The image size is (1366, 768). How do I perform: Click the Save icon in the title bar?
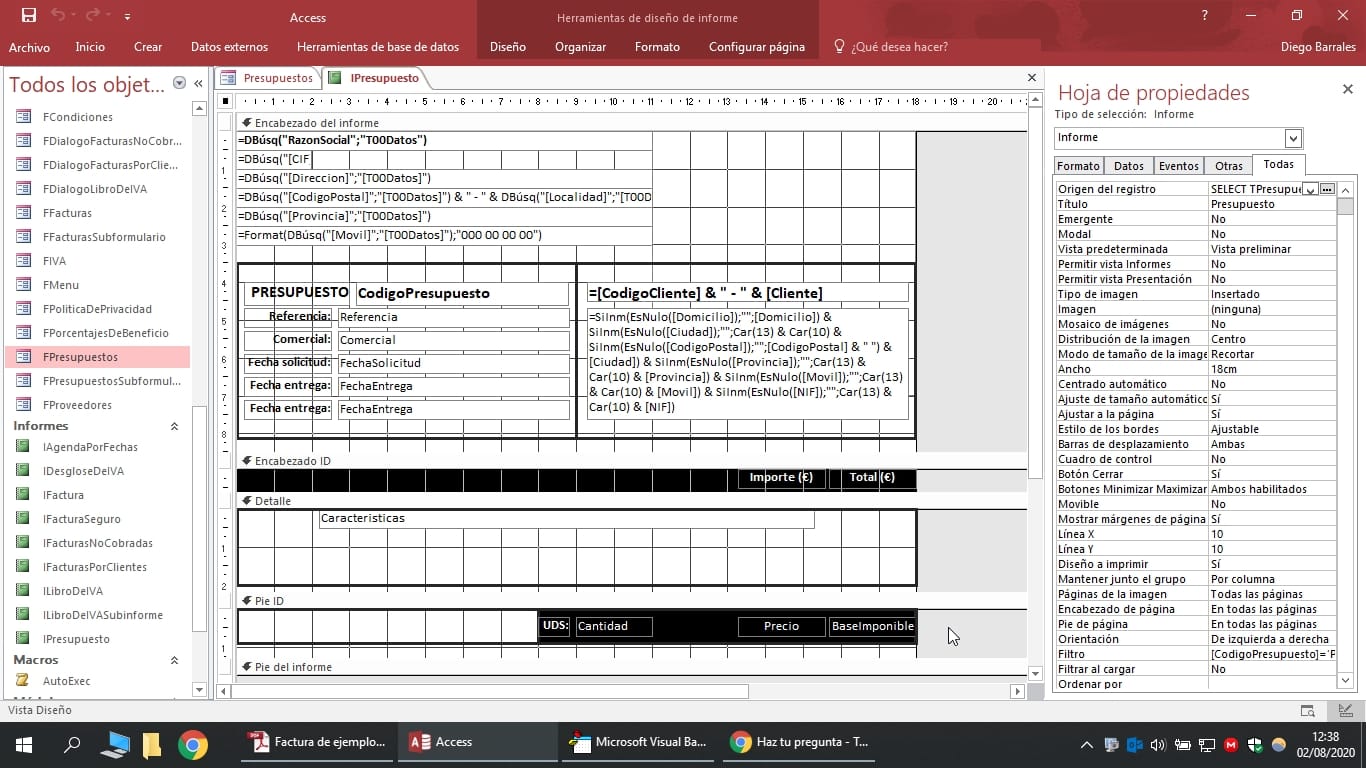(x=29, y=16)
